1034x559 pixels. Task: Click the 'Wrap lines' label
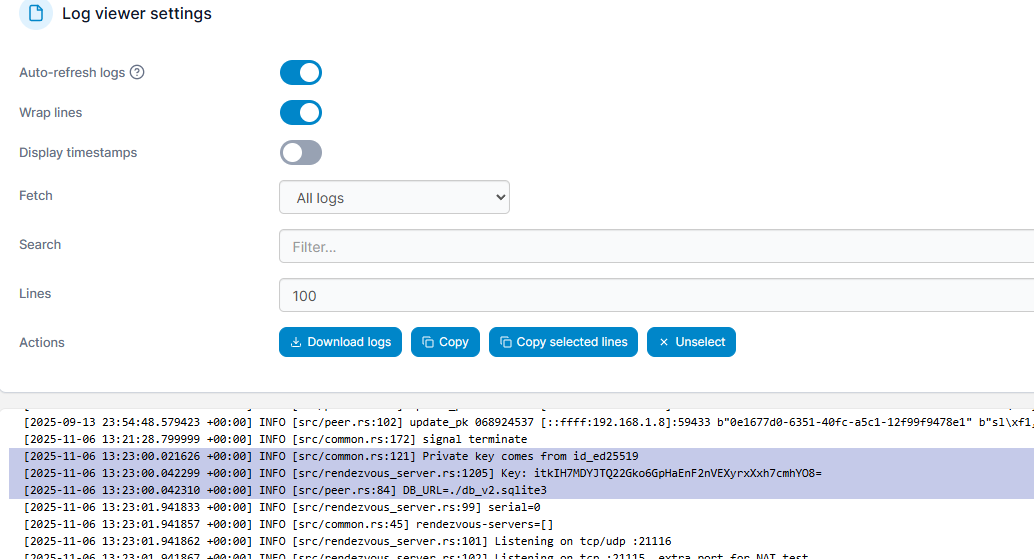[51, 113]
